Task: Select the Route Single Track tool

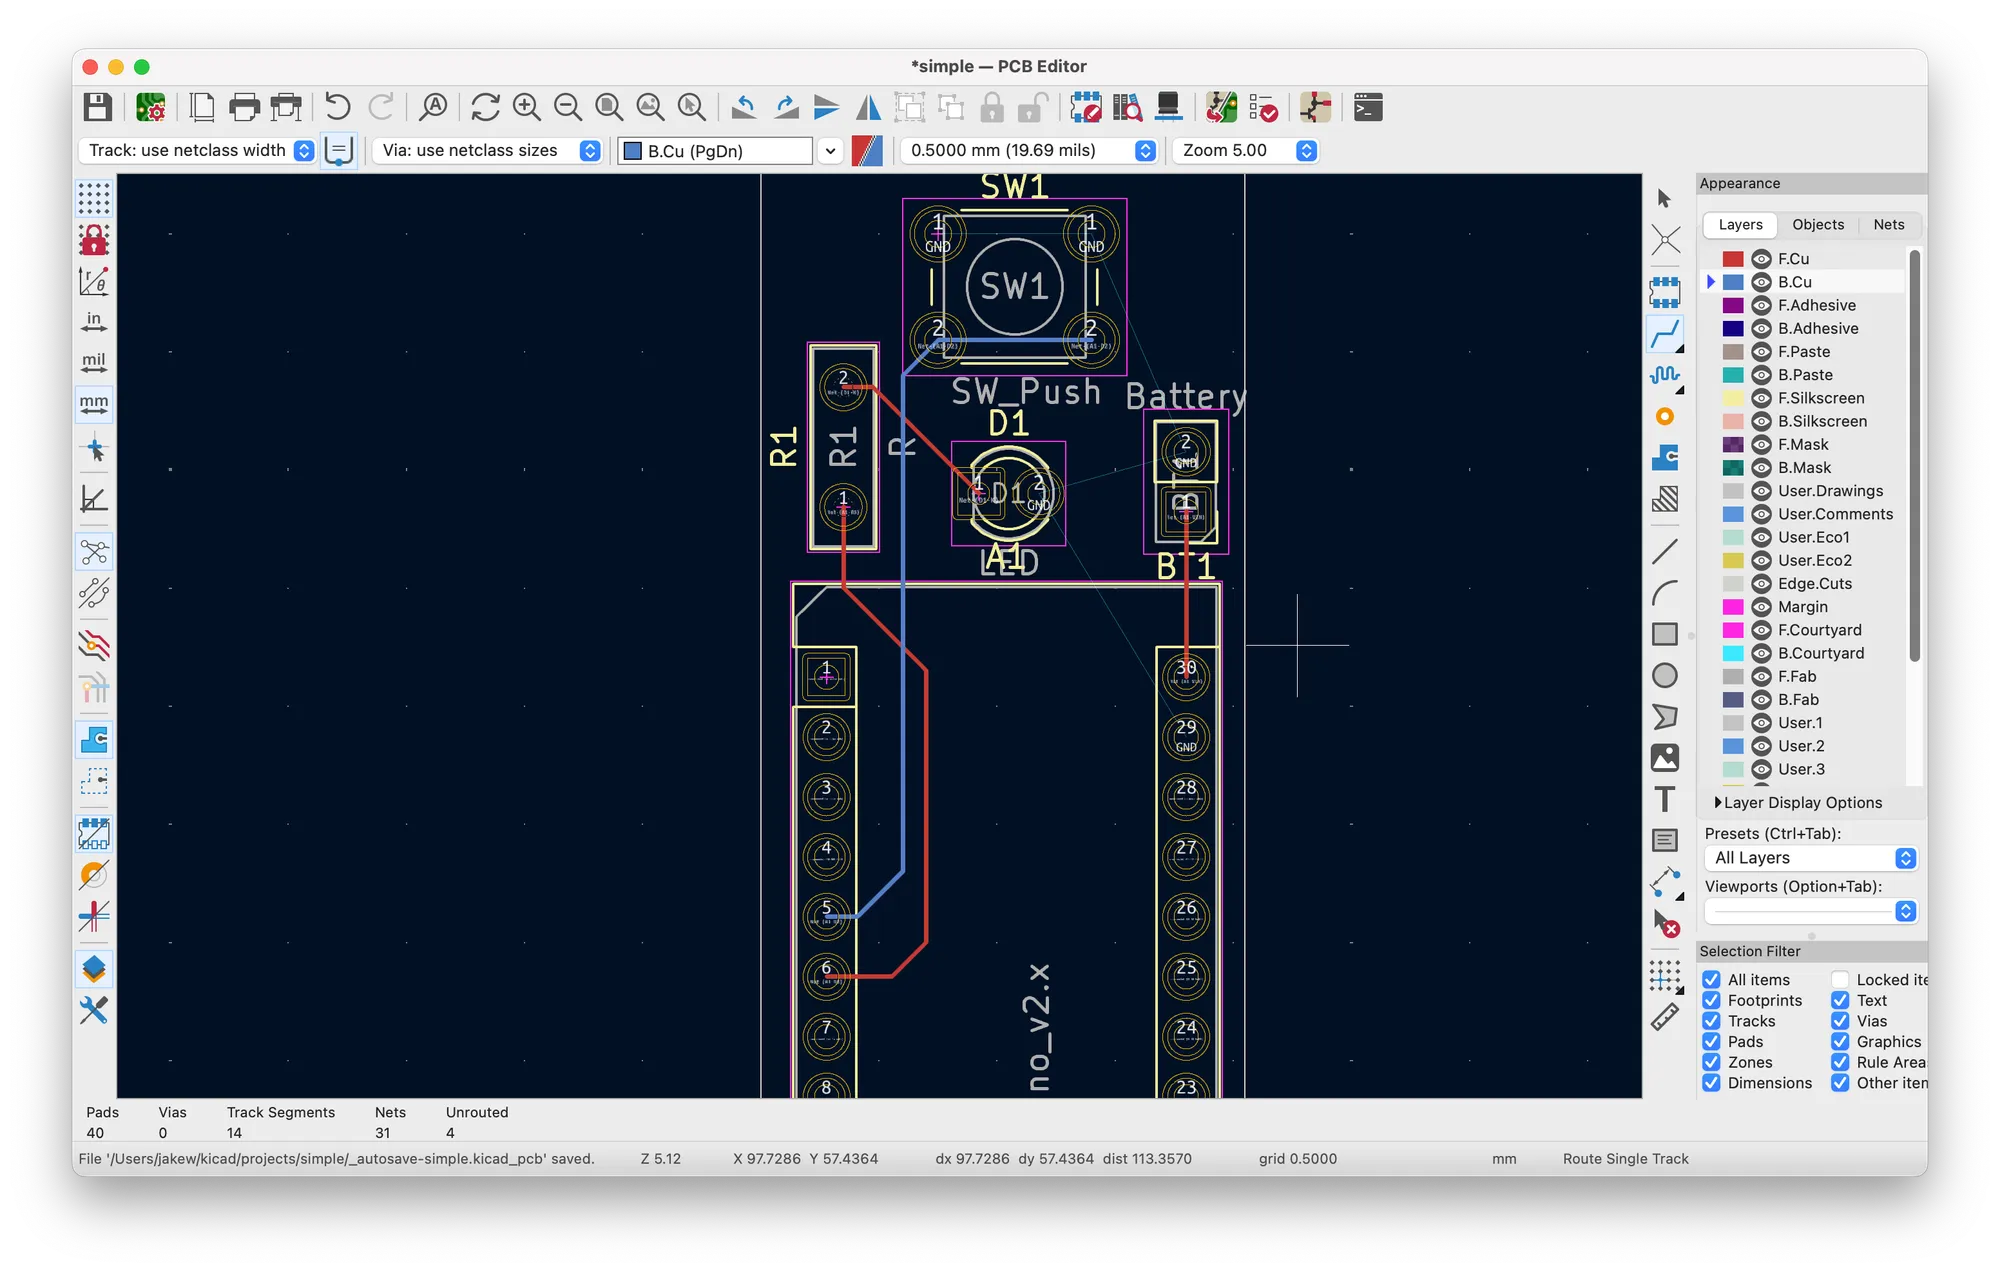Action: pos(1665,334)
